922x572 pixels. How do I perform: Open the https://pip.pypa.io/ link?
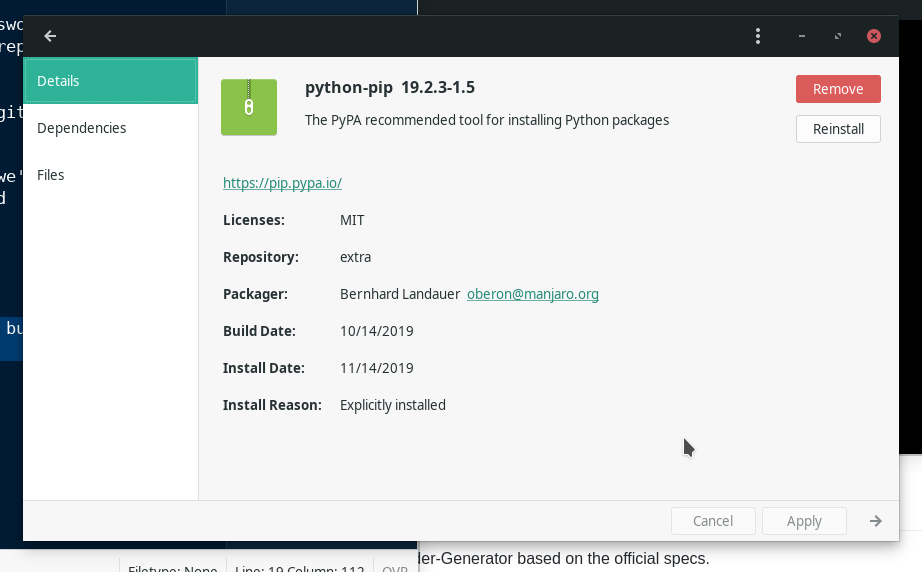point(282,183)
